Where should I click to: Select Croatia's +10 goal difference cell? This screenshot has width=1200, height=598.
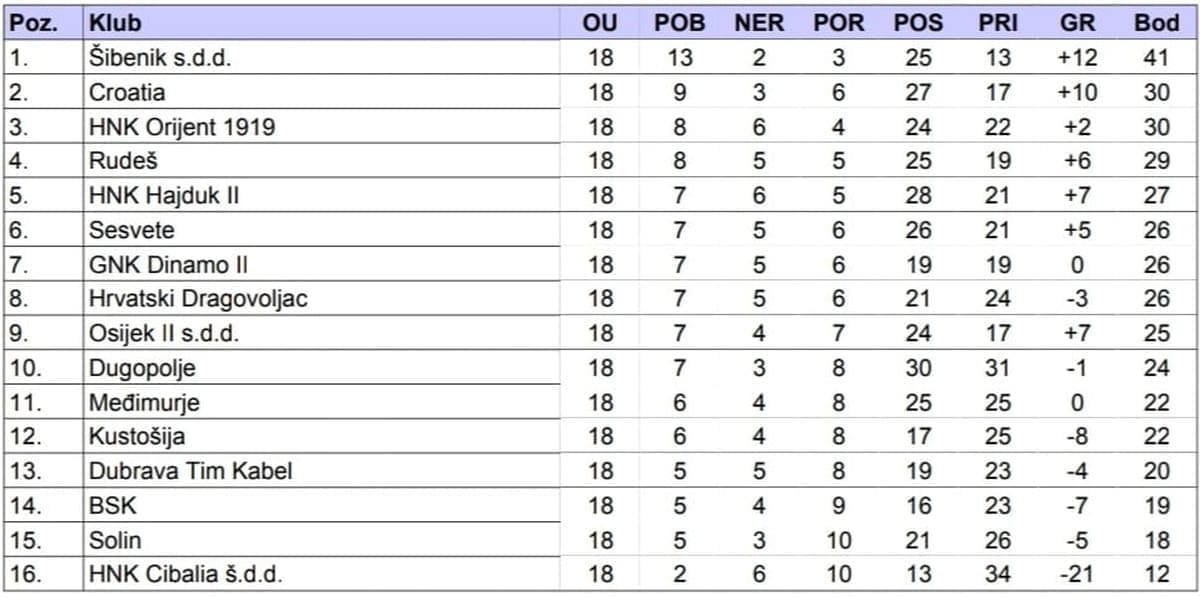click(1077, 92)
